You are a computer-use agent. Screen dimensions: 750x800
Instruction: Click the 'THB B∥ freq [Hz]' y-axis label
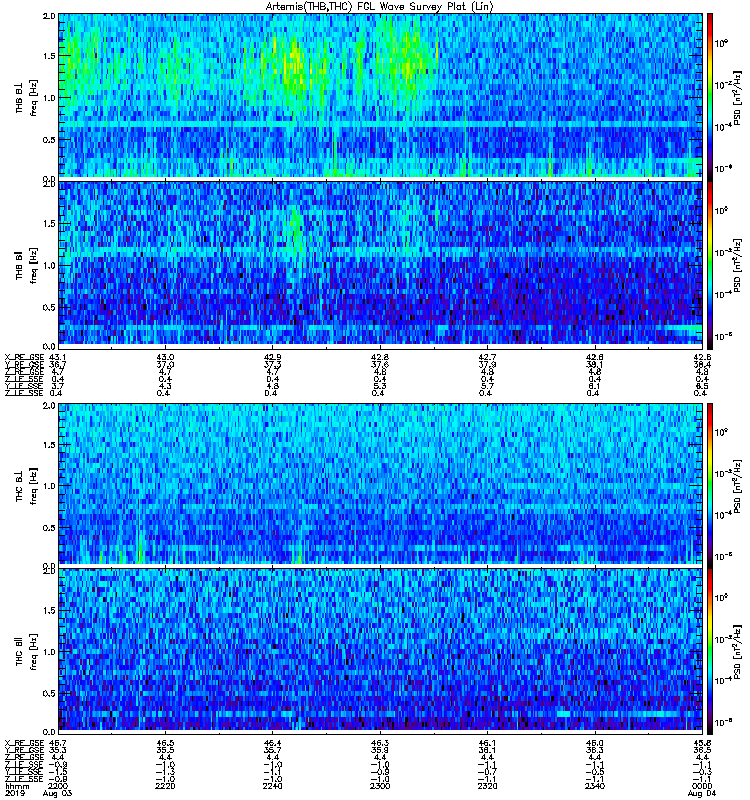pyautogui.click(x=27, y=265)
